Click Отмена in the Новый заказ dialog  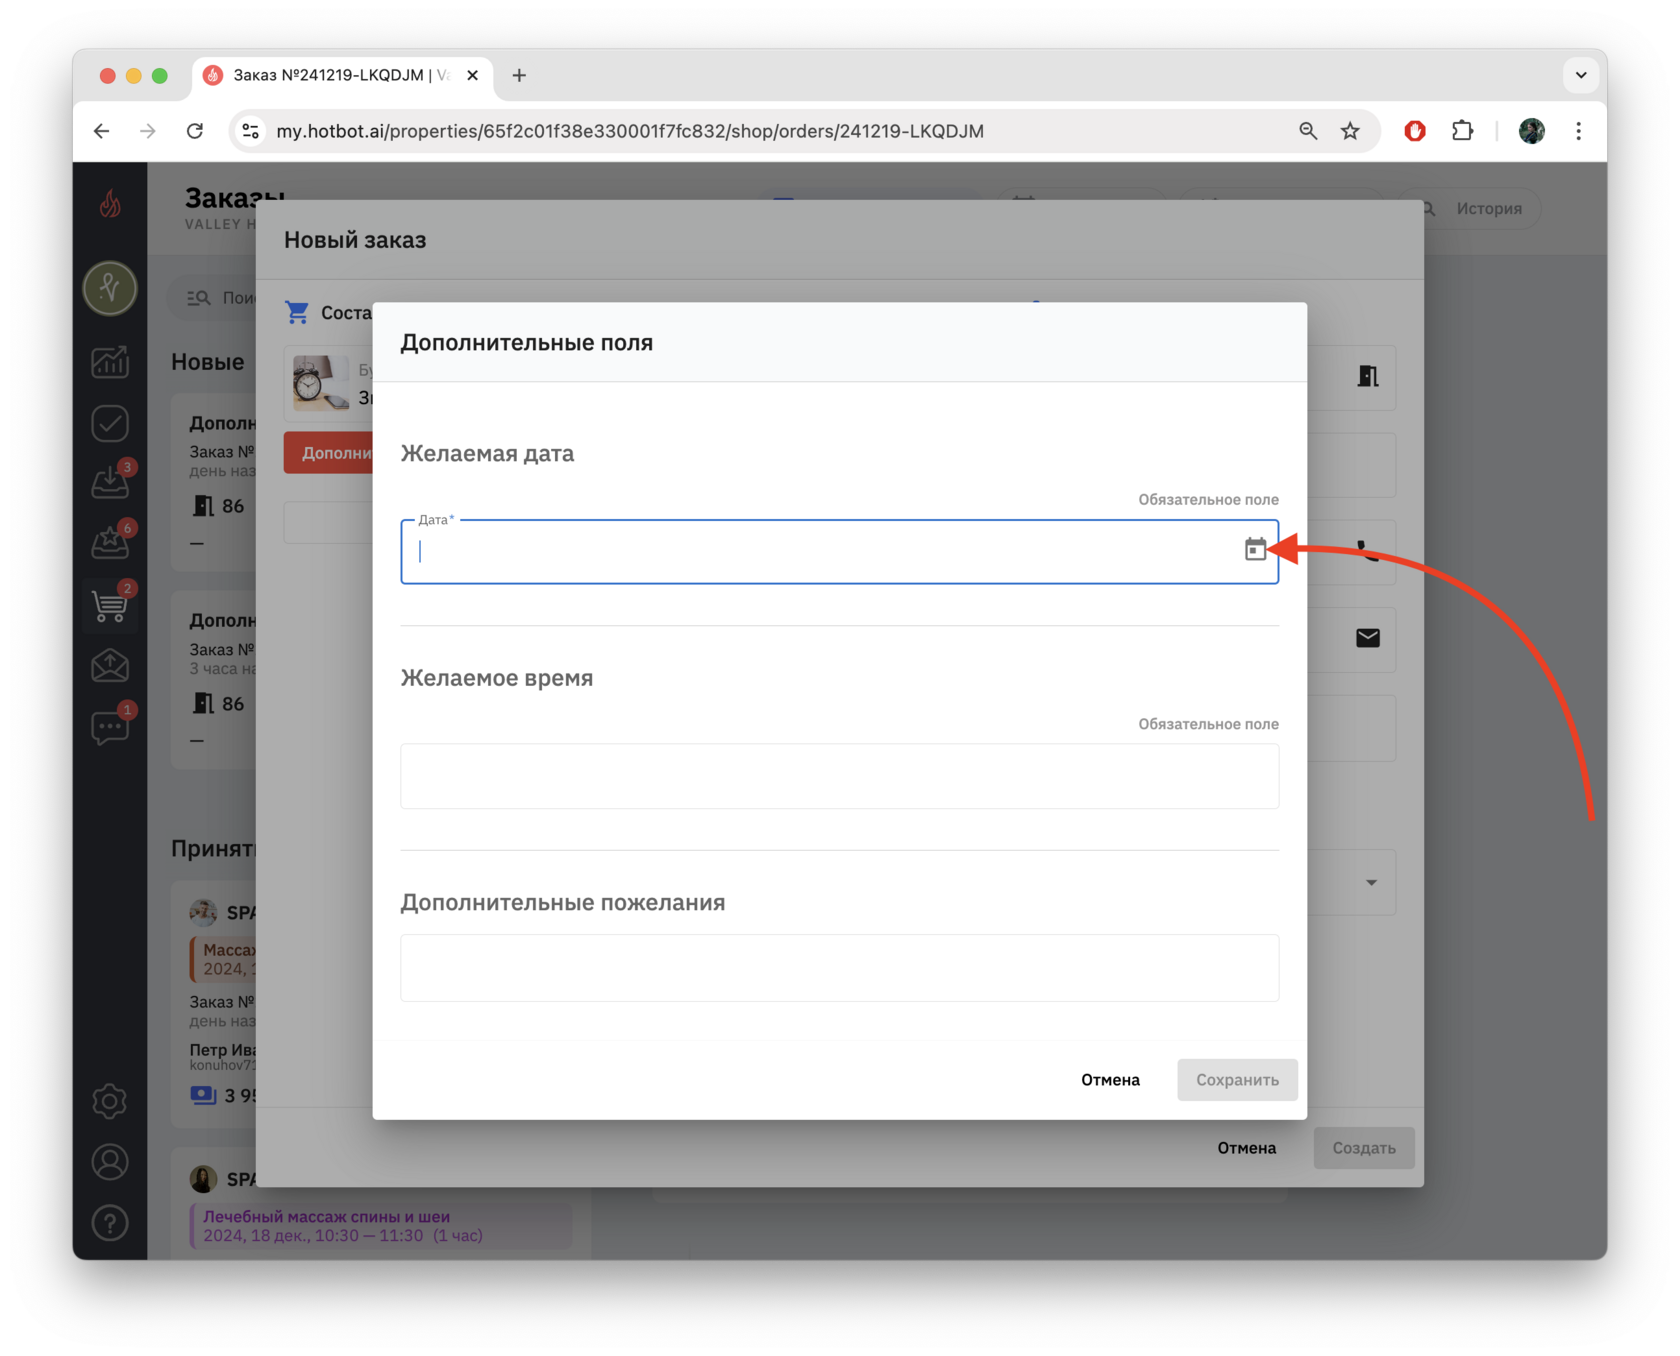coord(1246,1148)
